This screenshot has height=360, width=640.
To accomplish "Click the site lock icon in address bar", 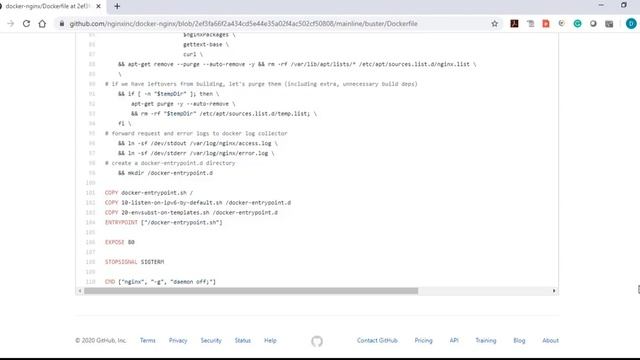I will pyautogui.click(x=62, y=24).
